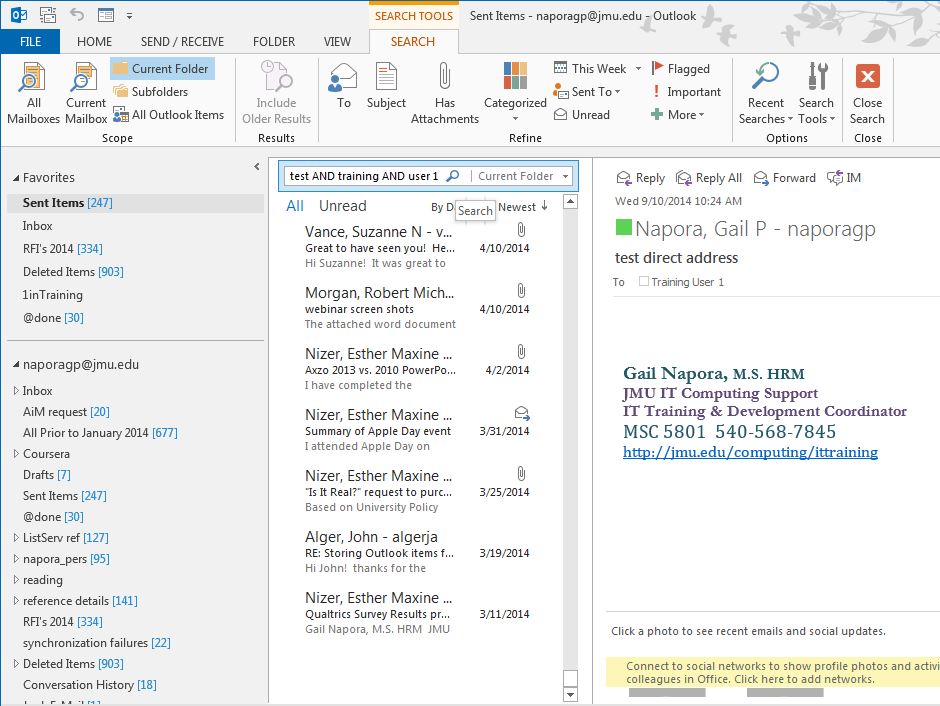
Task: Select All Outlook Items scope
Action: [x=168, y=114]
